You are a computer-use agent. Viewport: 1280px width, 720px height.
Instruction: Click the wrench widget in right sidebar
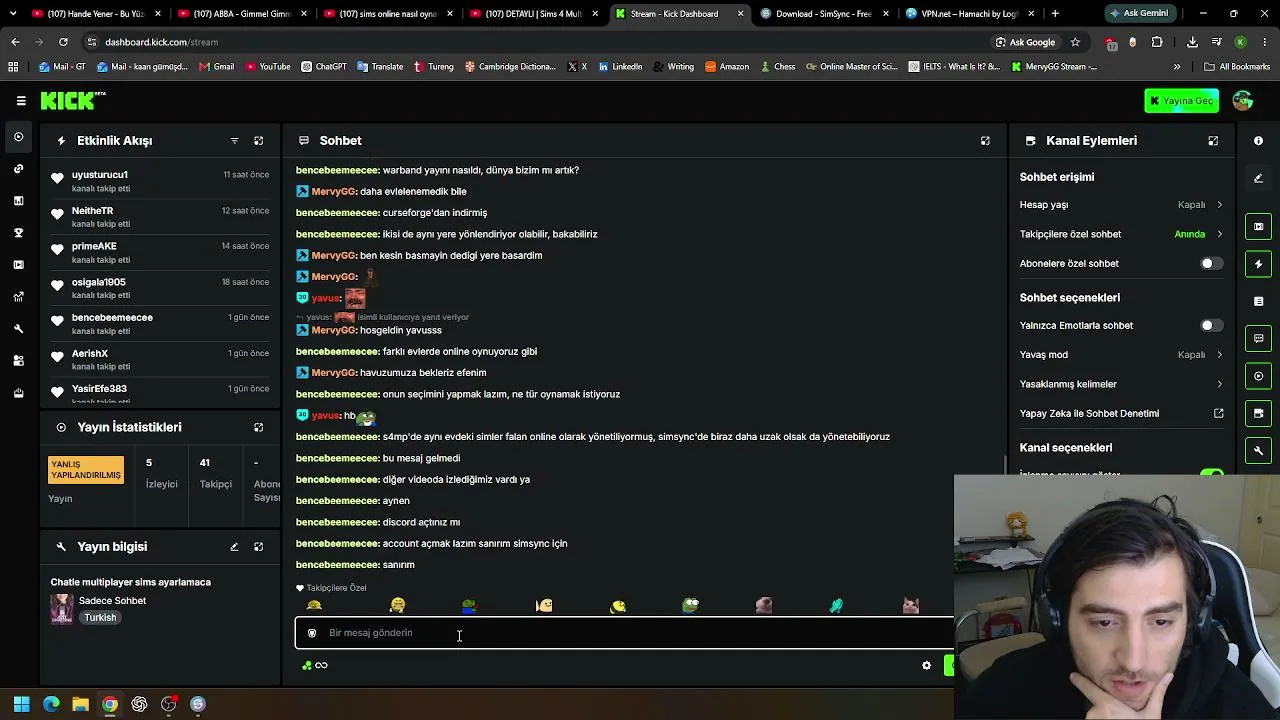coord(1259,451)
